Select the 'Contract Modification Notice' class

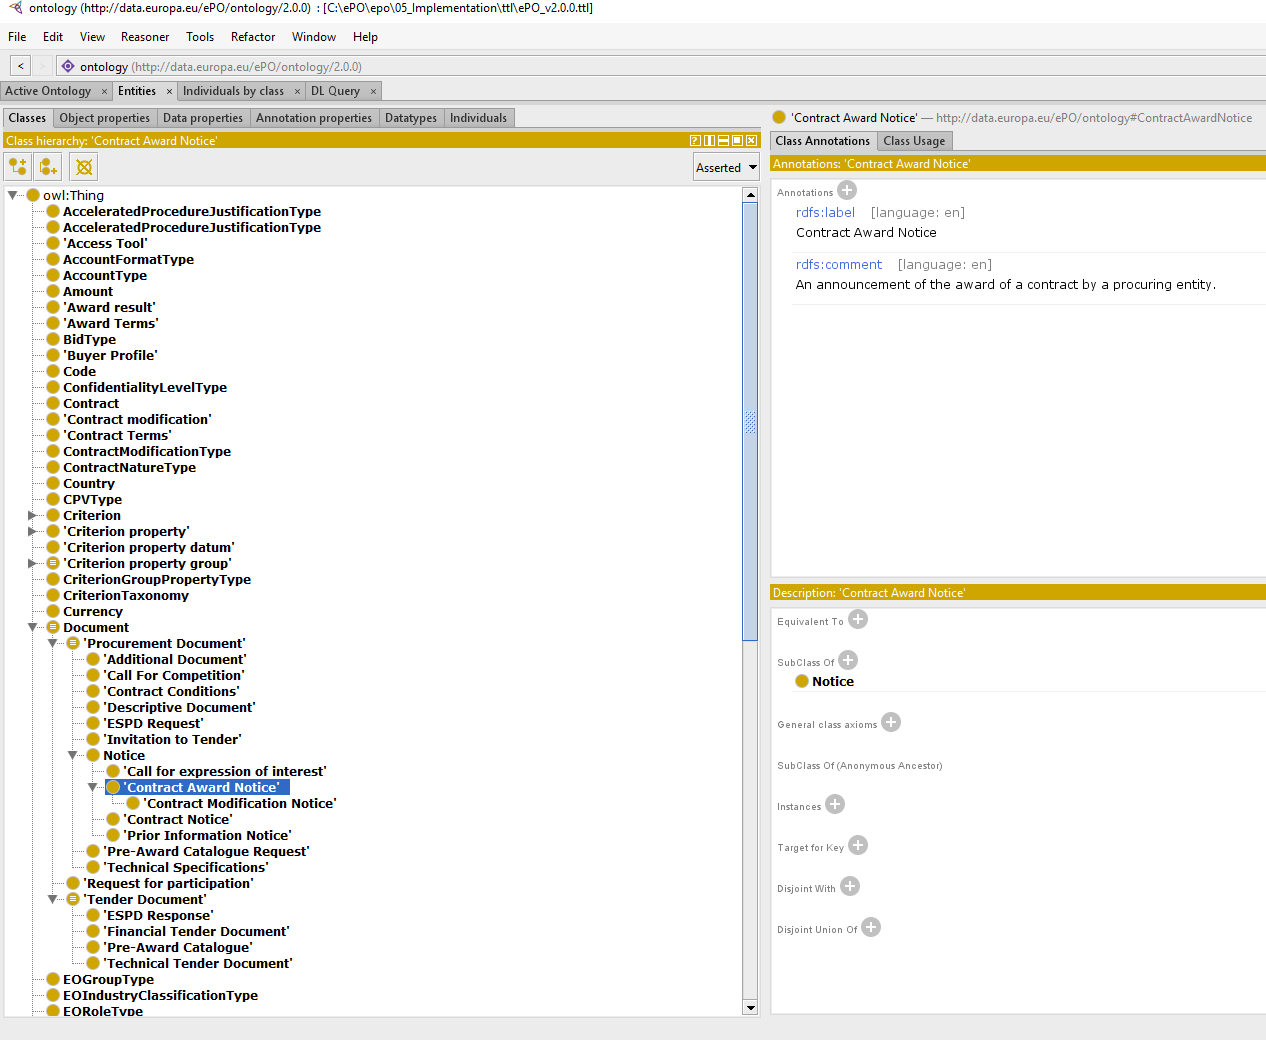240,804
